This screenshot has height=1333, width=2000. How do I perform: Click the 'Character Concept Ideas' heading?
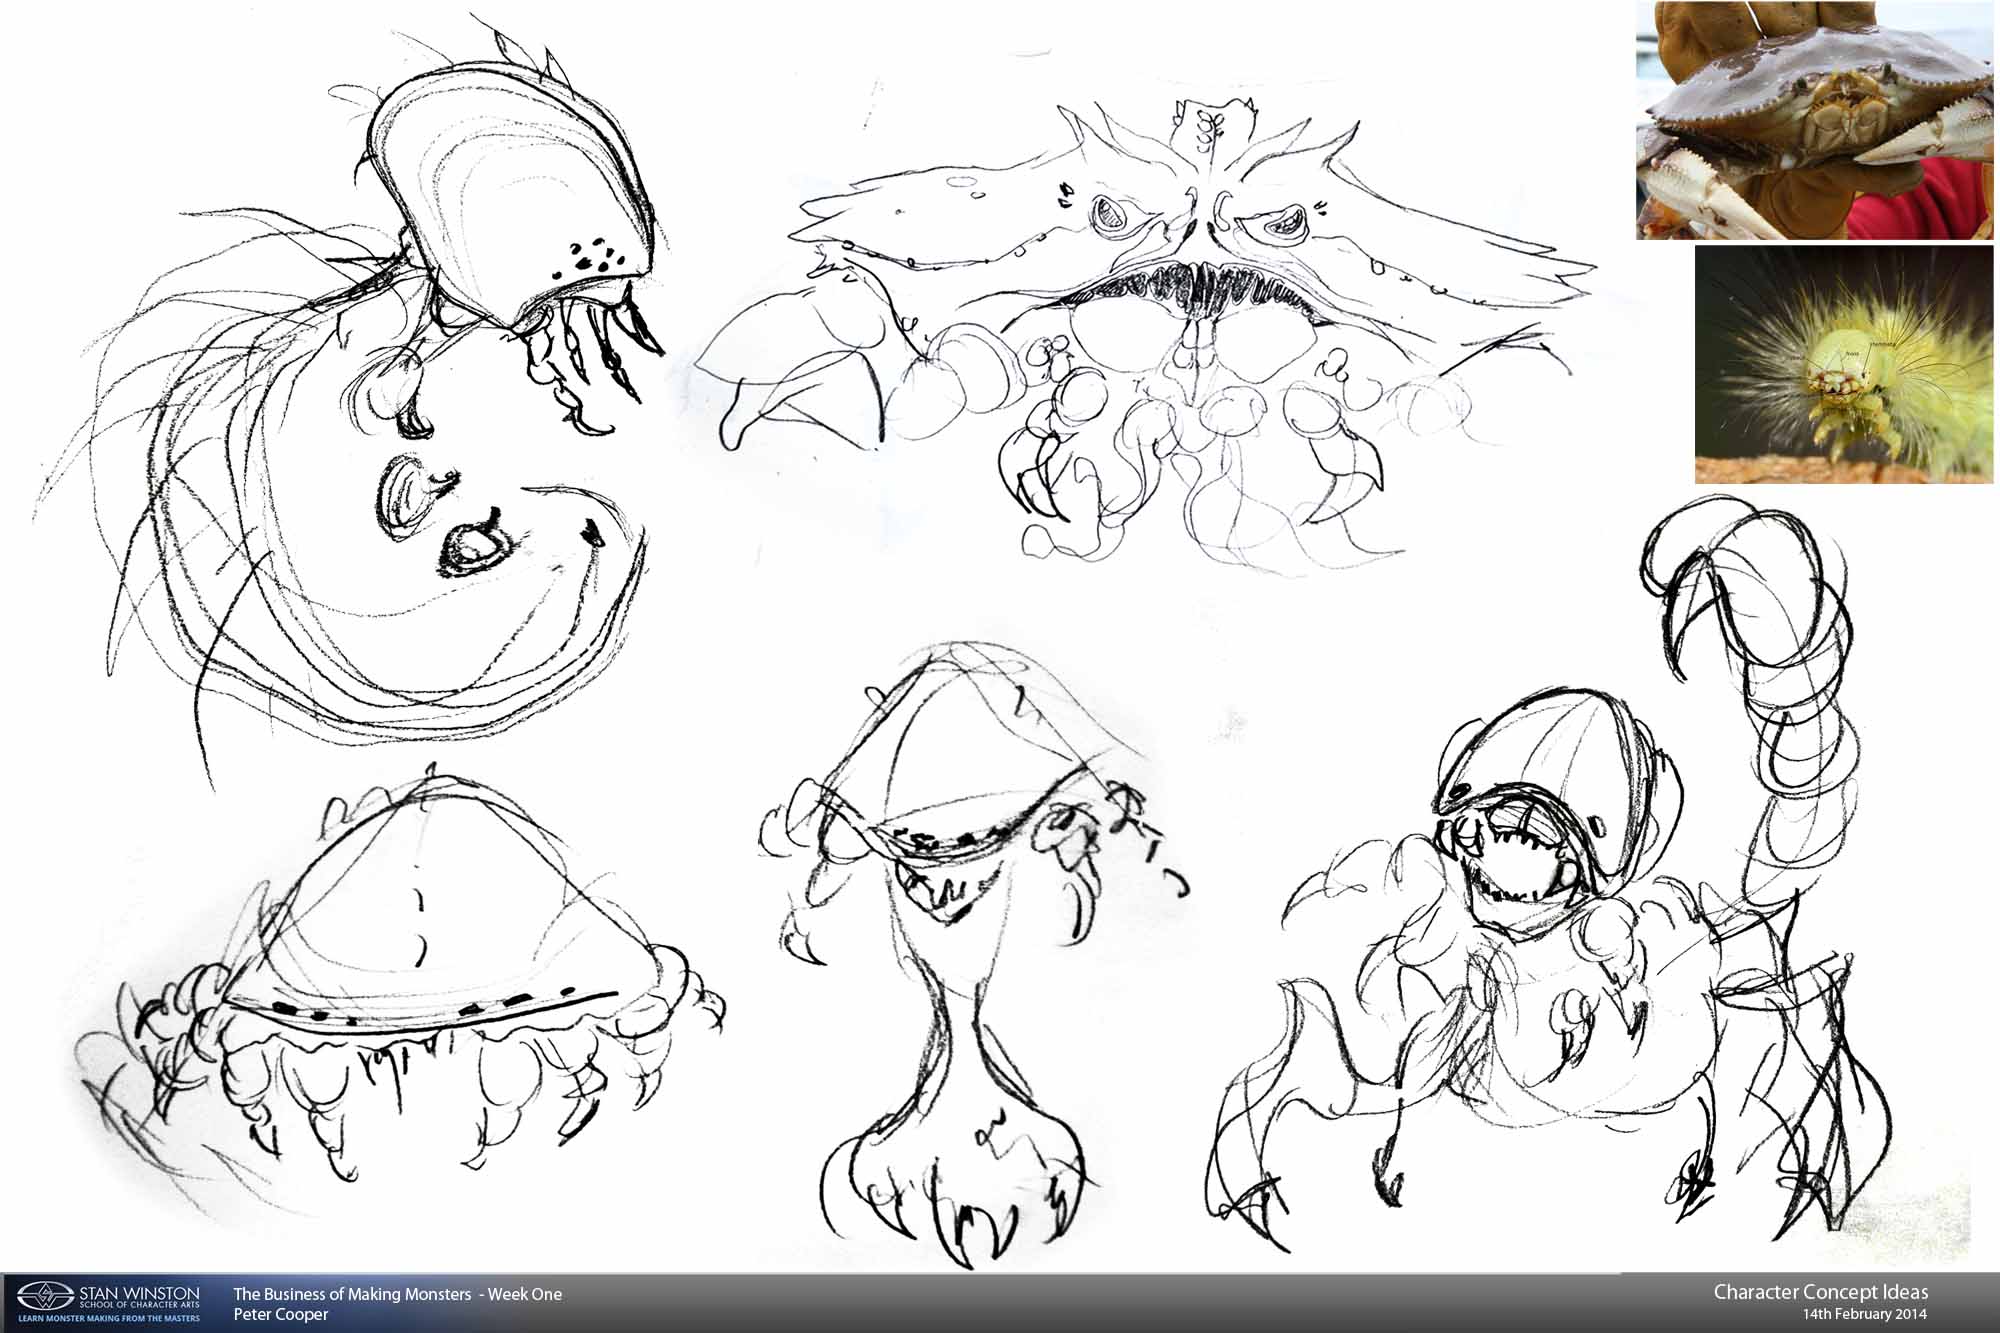(1820, 1292)
